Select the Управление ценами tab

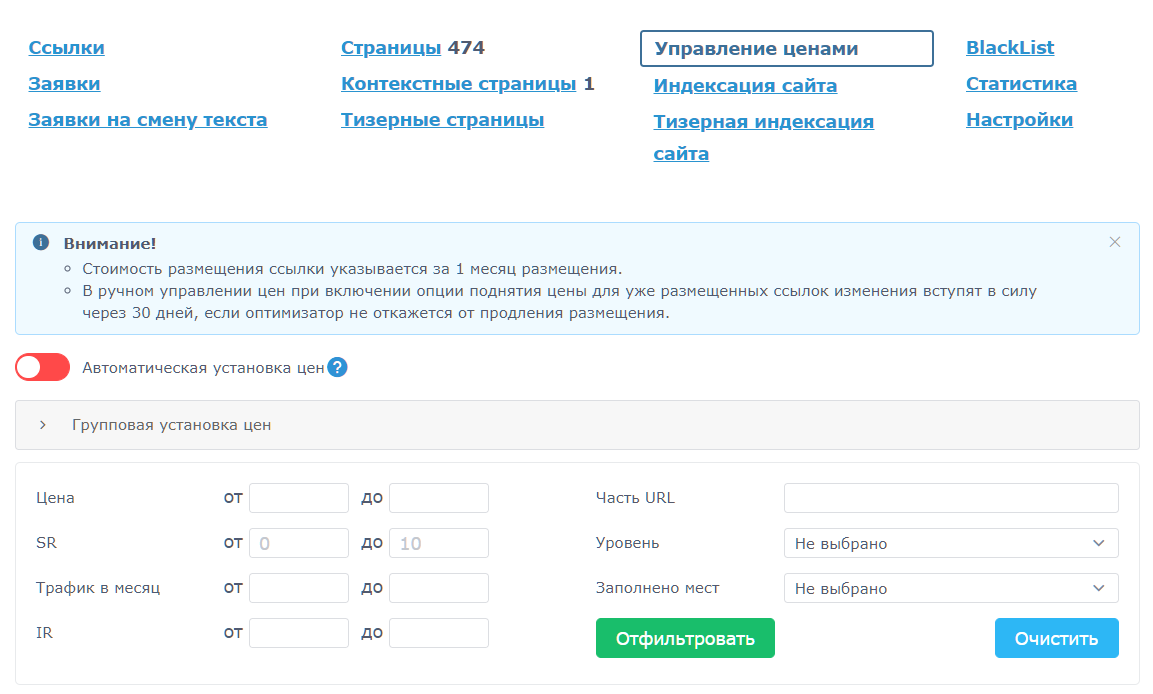coord(786,49)
